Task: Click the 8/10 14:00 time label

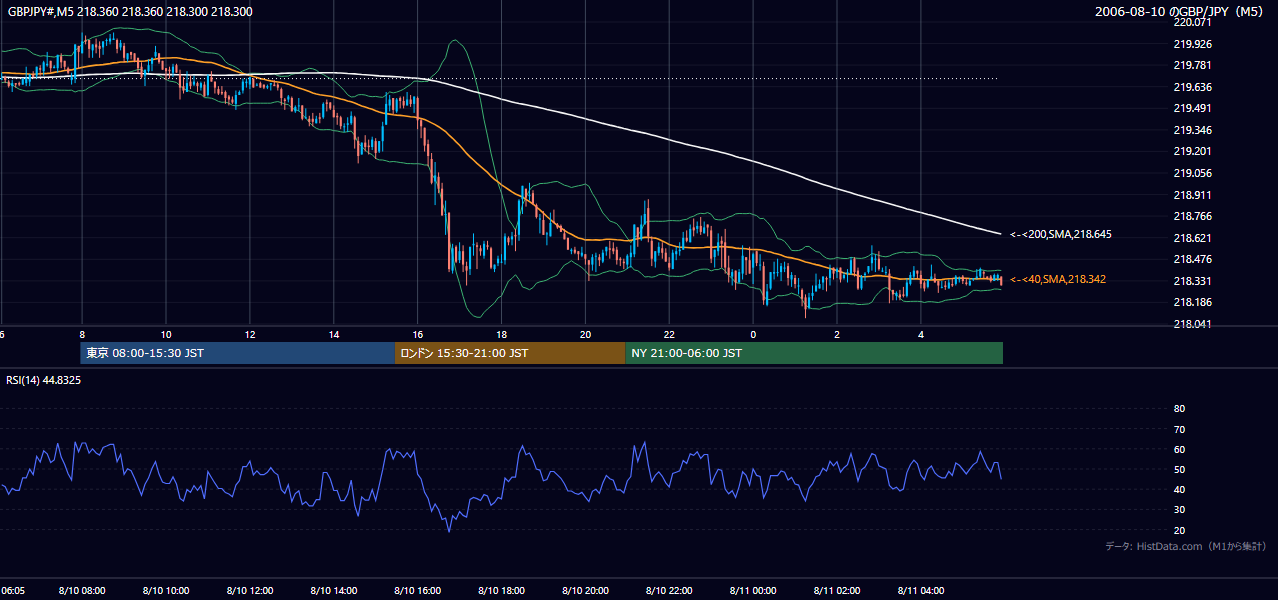Action: point(335,590)
